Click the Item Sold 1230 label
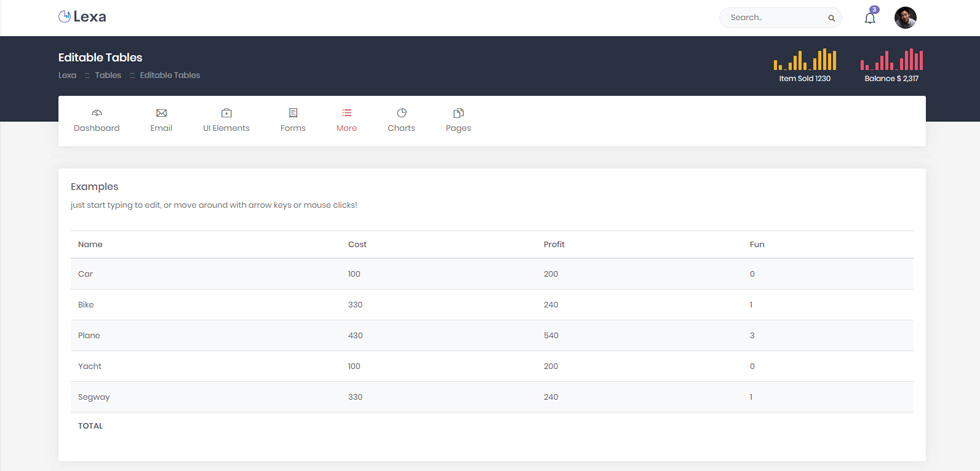 [805, 79]
